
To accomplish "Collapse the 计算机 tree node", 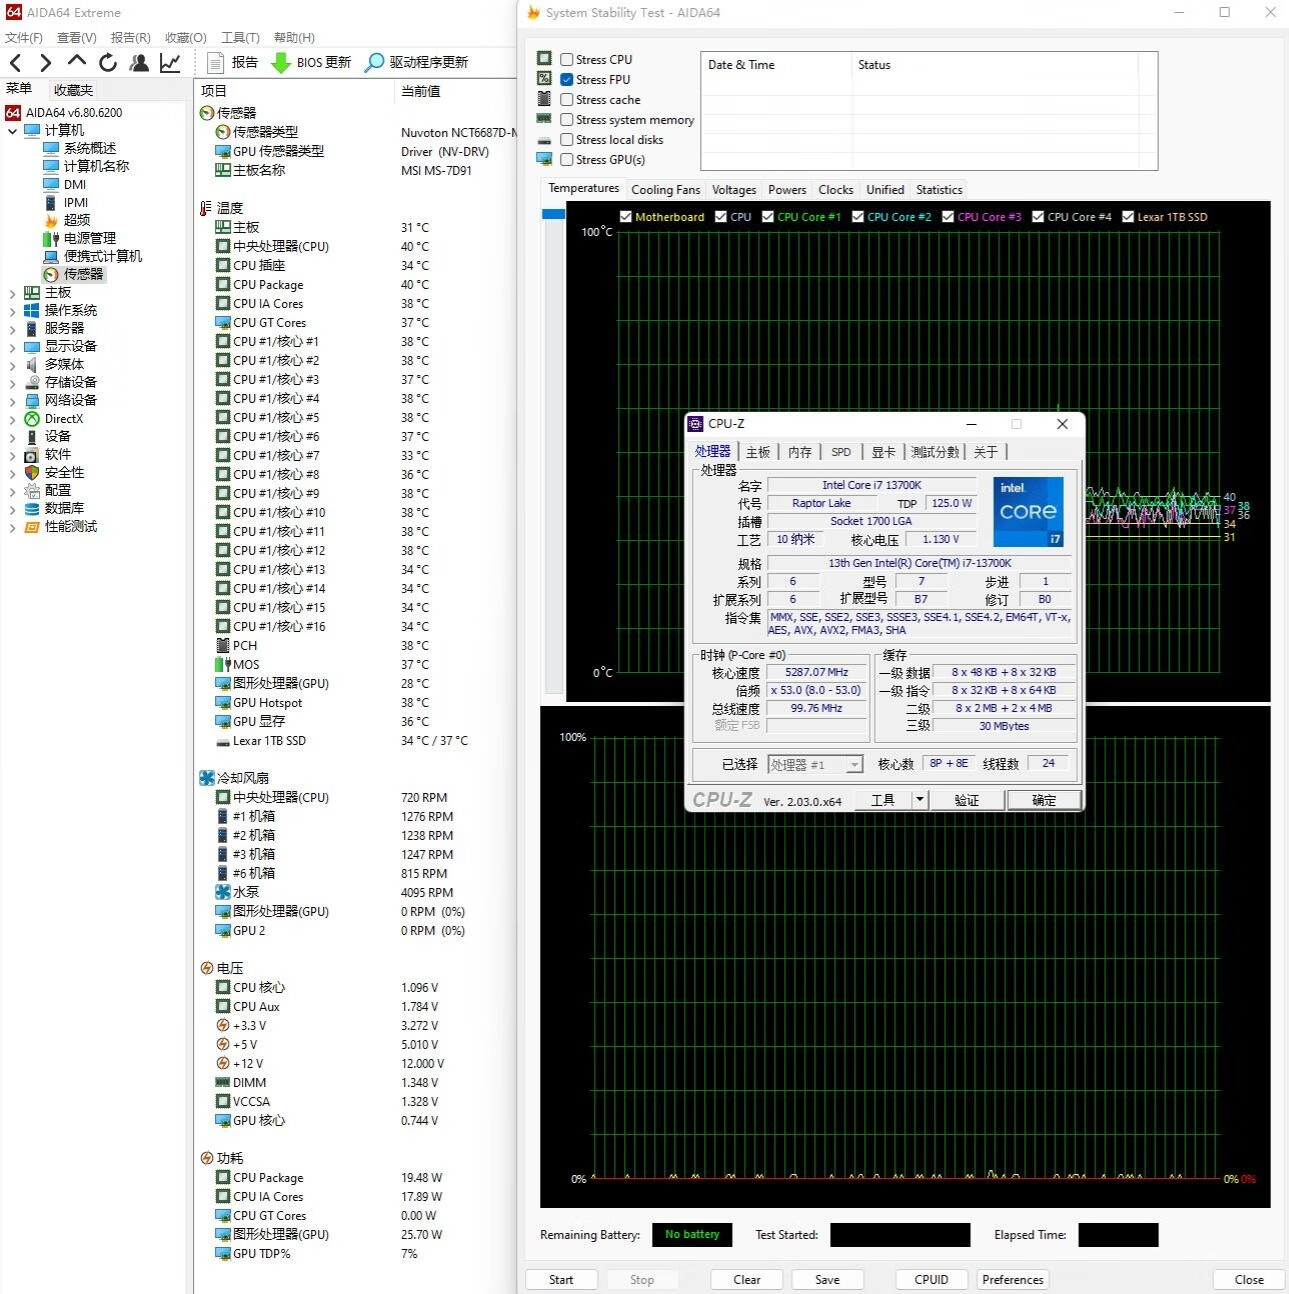I will tap(12, 131).
